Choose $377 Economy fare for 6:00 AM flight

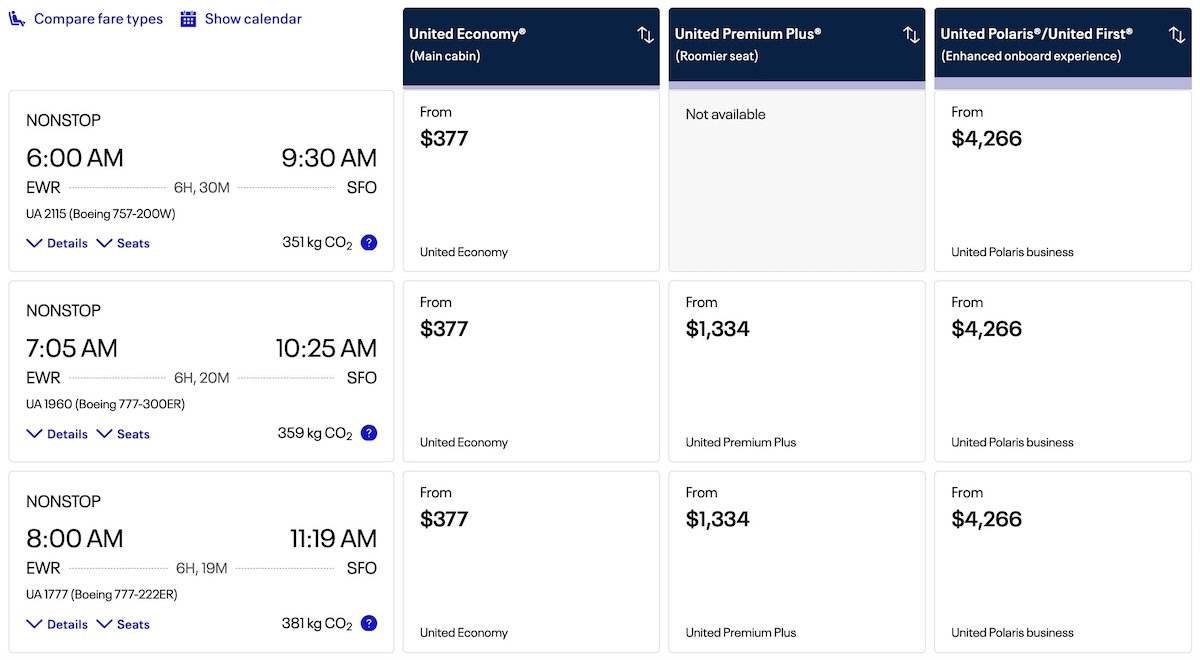(531, 180)
